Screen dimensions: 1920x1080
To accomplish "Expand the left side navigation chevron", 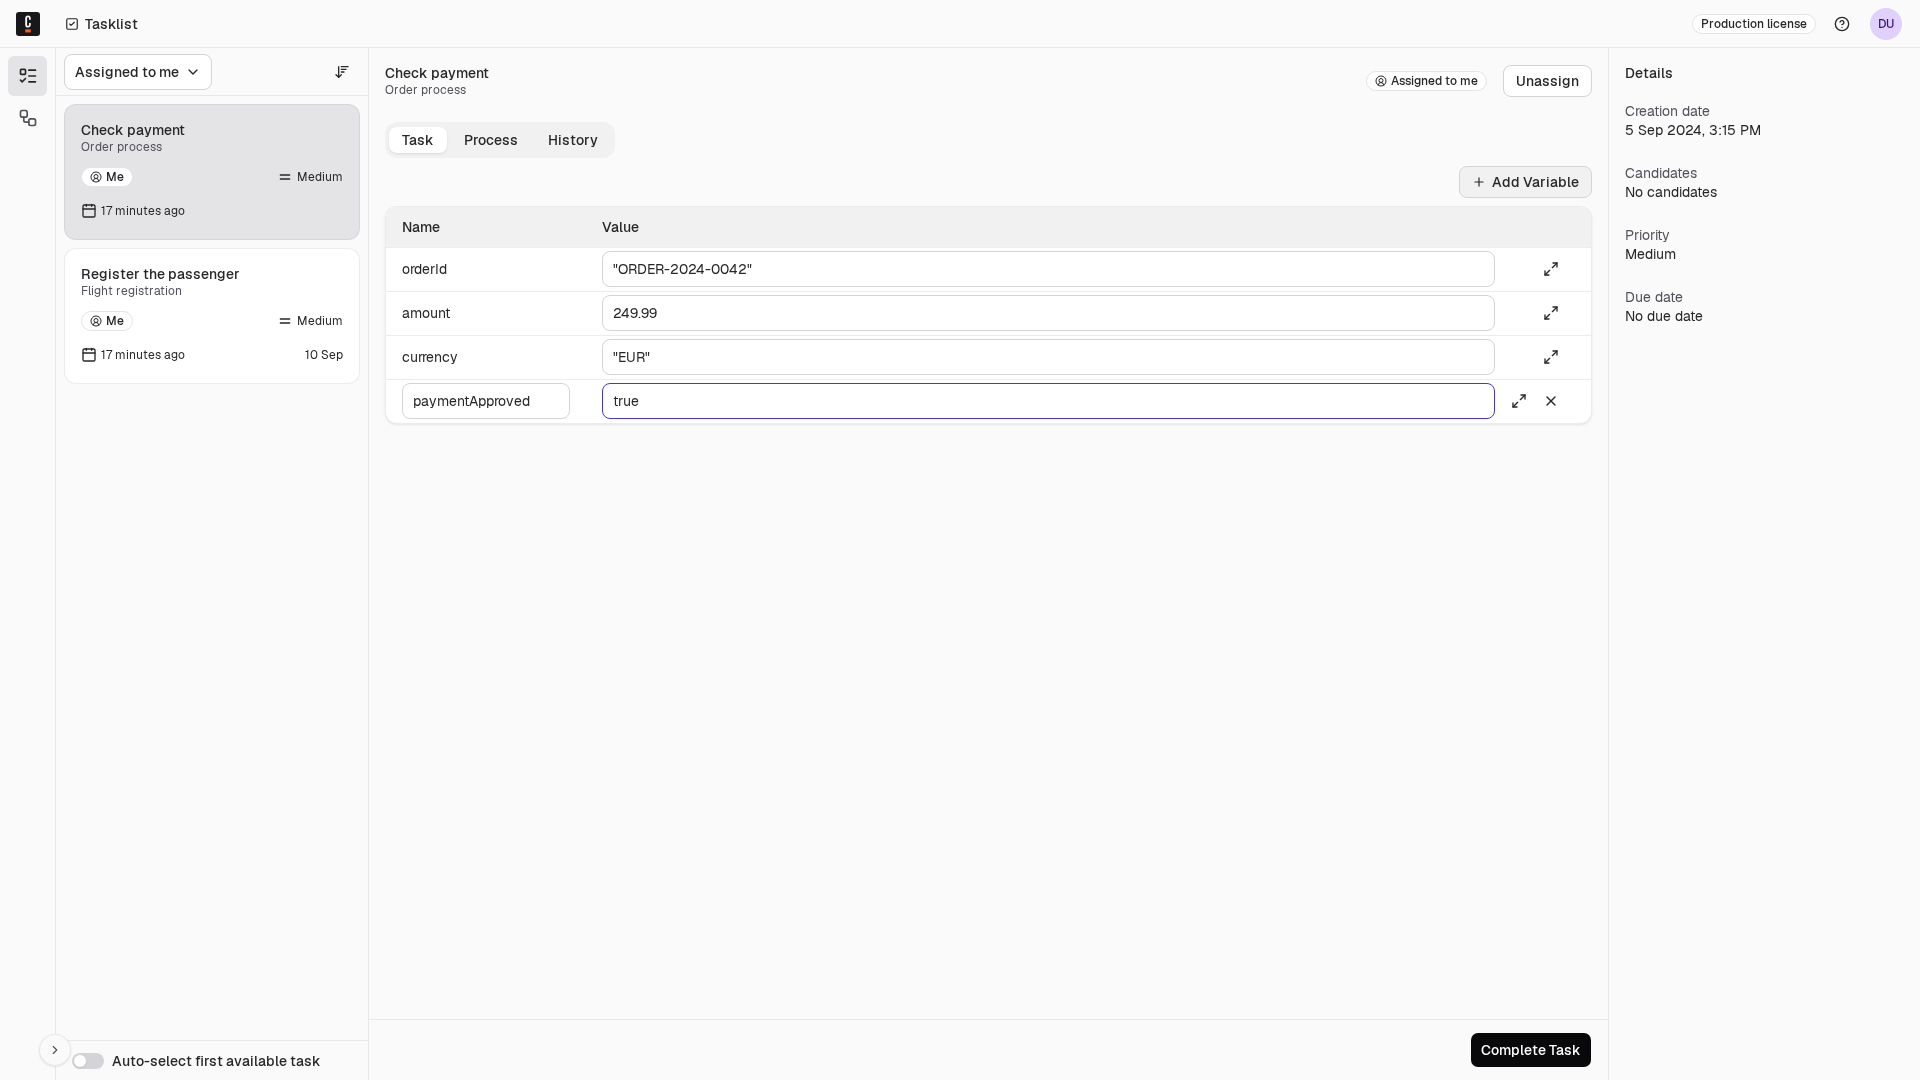I will [x=55, y=1050].
